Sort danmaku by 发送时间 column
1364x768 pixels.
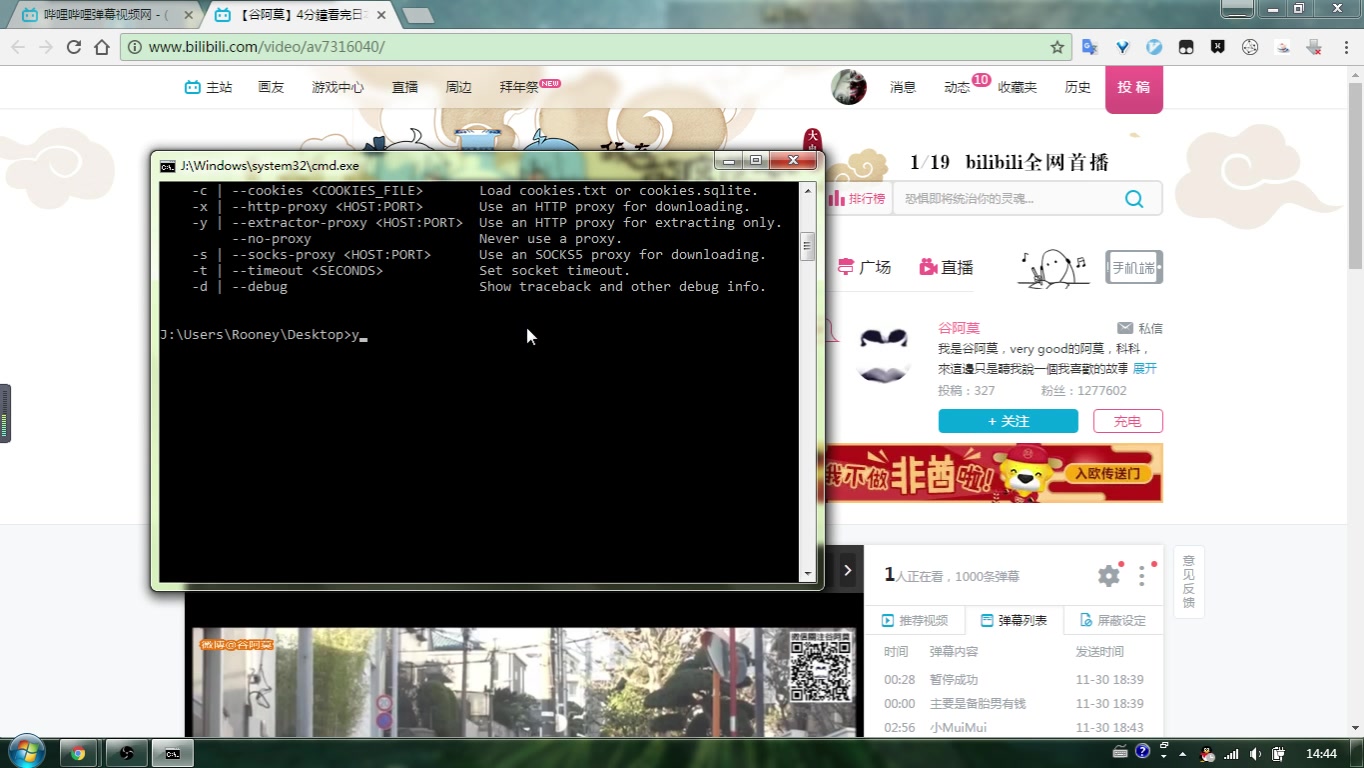[x=1100, y=652]
